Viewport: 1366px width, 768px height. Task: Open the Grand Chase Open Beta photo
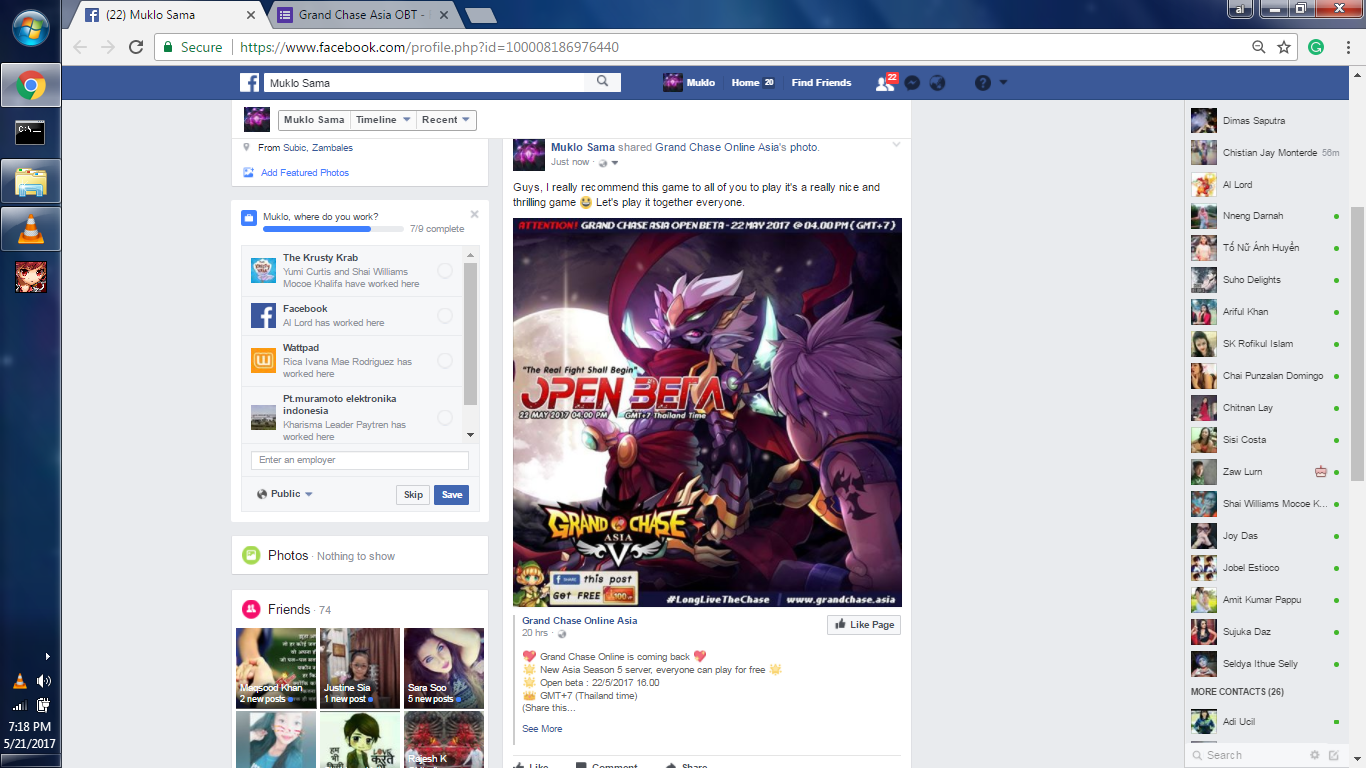(x=707, y=412)
